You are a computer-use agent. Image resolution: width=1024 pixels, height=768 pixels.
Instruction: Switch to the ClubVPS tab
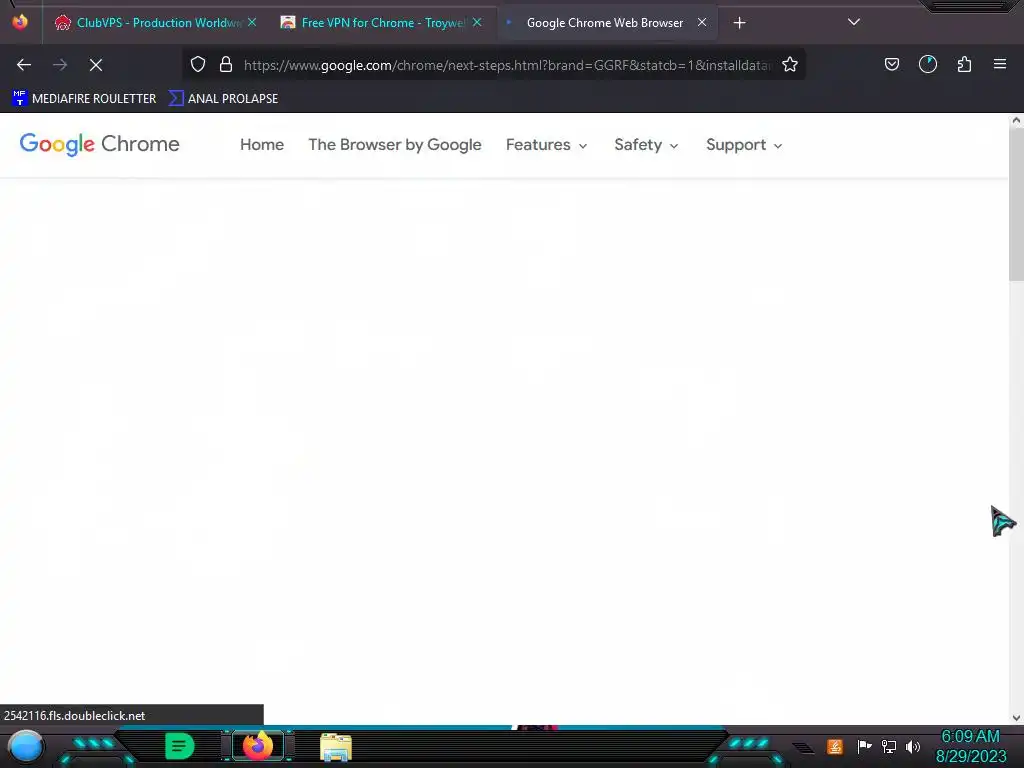[155, 23]
